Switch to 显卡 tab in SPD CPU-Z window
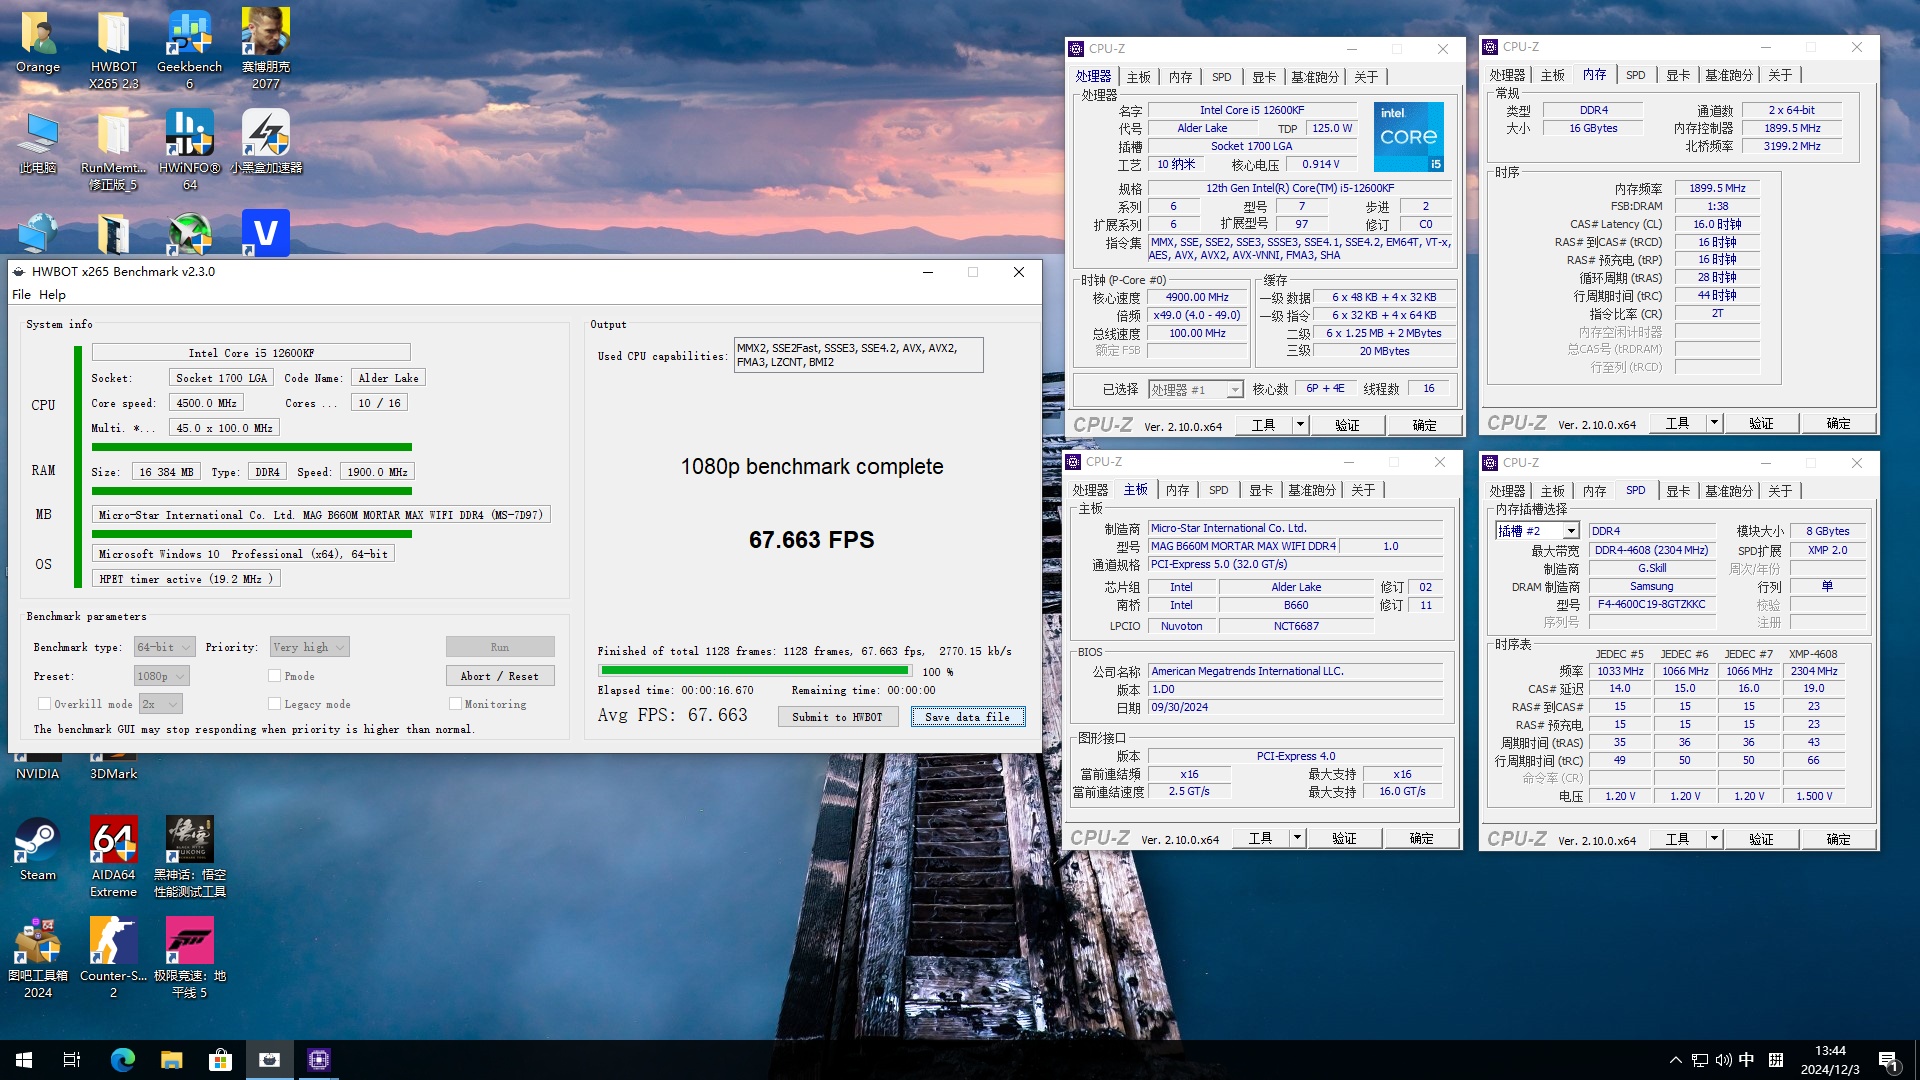Viewport: 1920px width, 1080px height. coord(1677,491)
